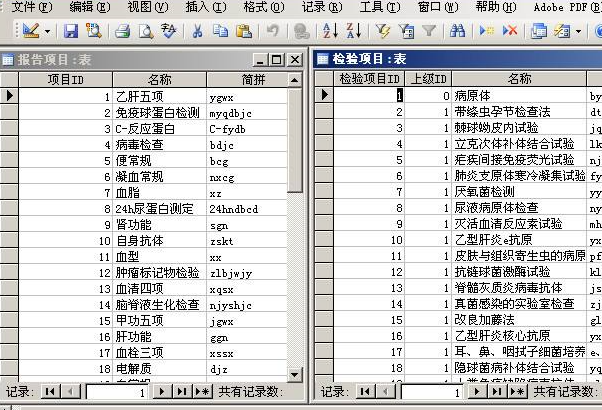Click the Delete Record icon in toolbar
The image size is (602, 410).
[x=510, y=31]
